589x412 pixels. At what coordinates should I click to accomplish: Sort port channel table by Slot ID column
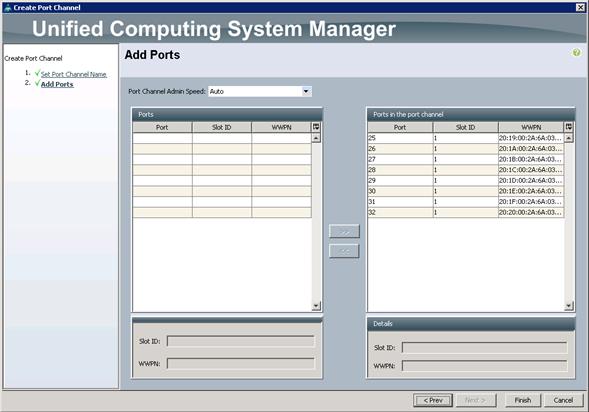(465, 127)
